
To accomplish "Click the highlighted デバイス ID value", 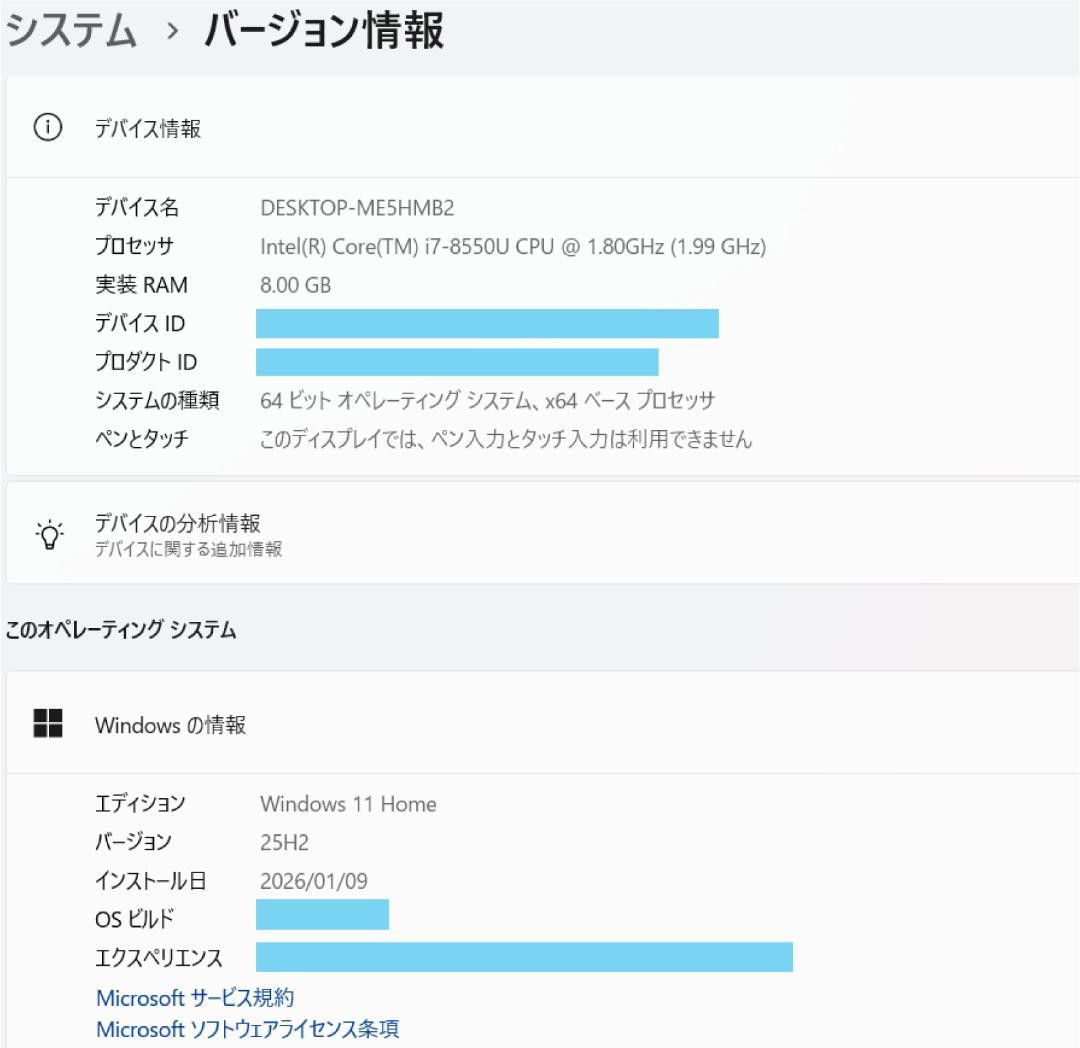I will pos(486,324).
